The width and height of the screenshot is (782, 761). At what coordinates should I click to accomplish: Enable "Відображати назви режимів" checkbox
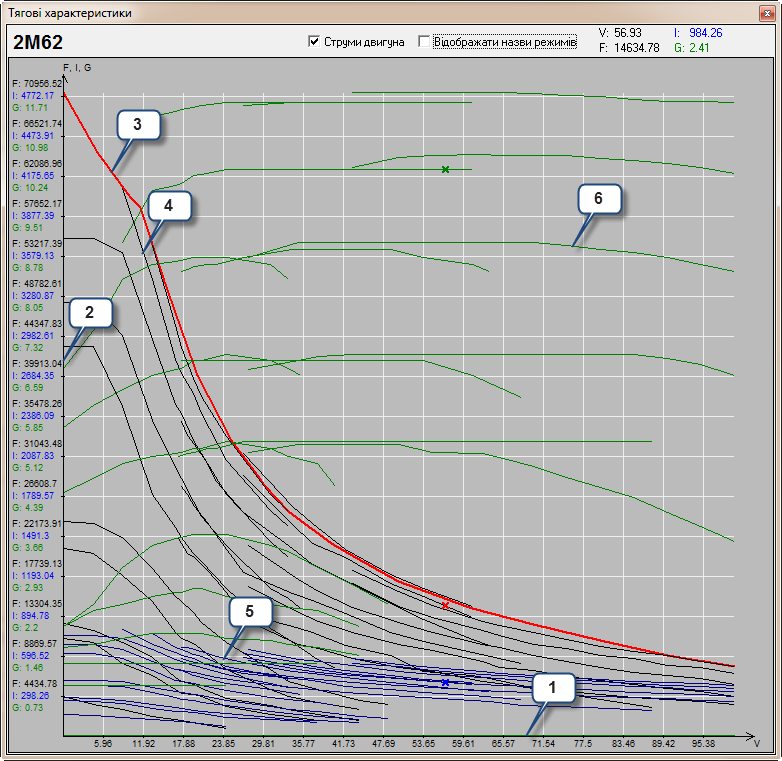425,42
